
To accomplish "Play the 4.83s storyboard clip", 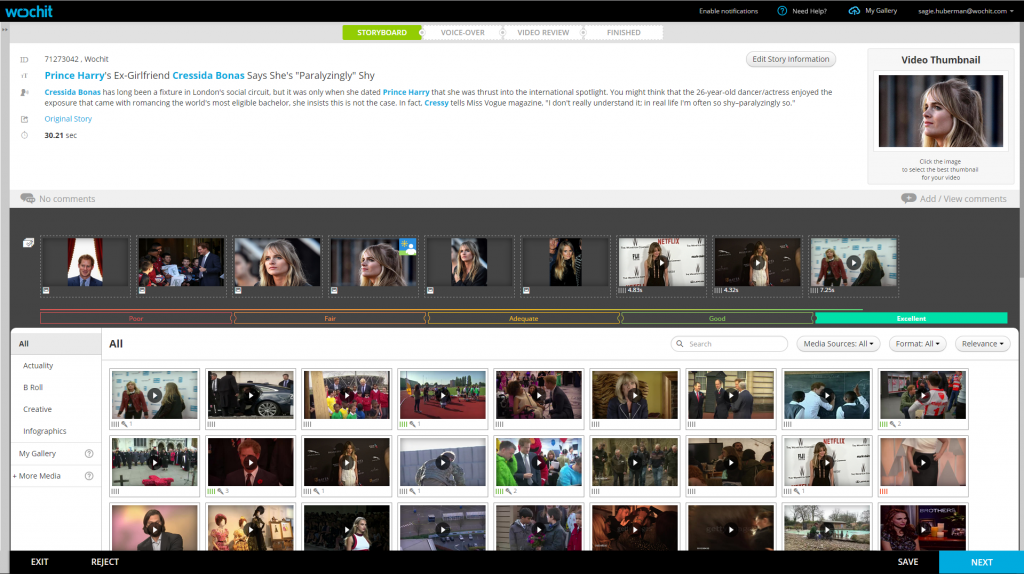I will click(x=662, y=263).
